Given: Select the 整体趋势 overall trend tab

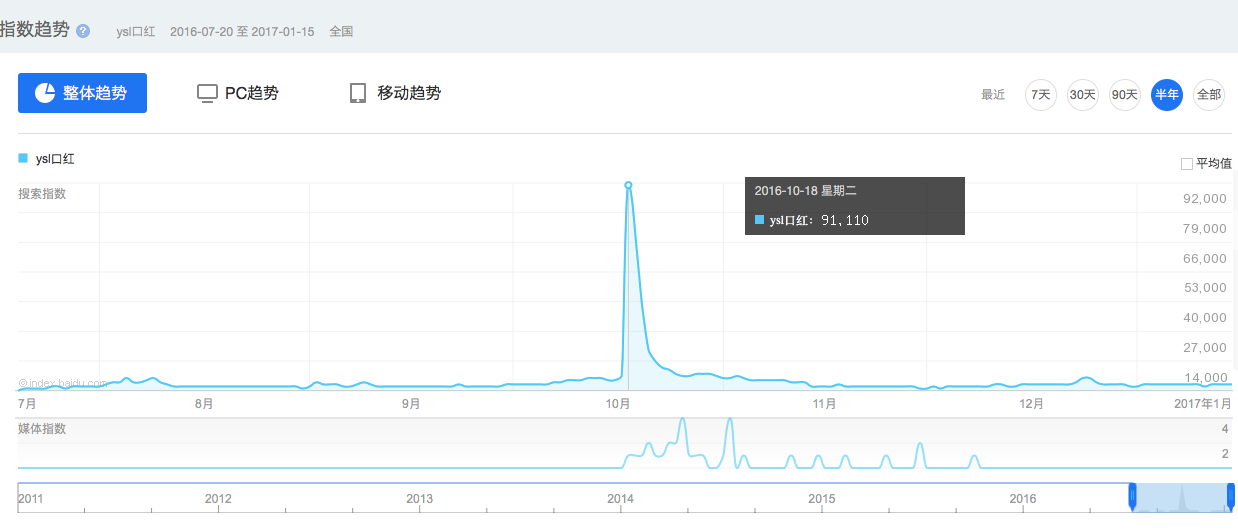Looking at the screenshot, I should pos(82,93).
